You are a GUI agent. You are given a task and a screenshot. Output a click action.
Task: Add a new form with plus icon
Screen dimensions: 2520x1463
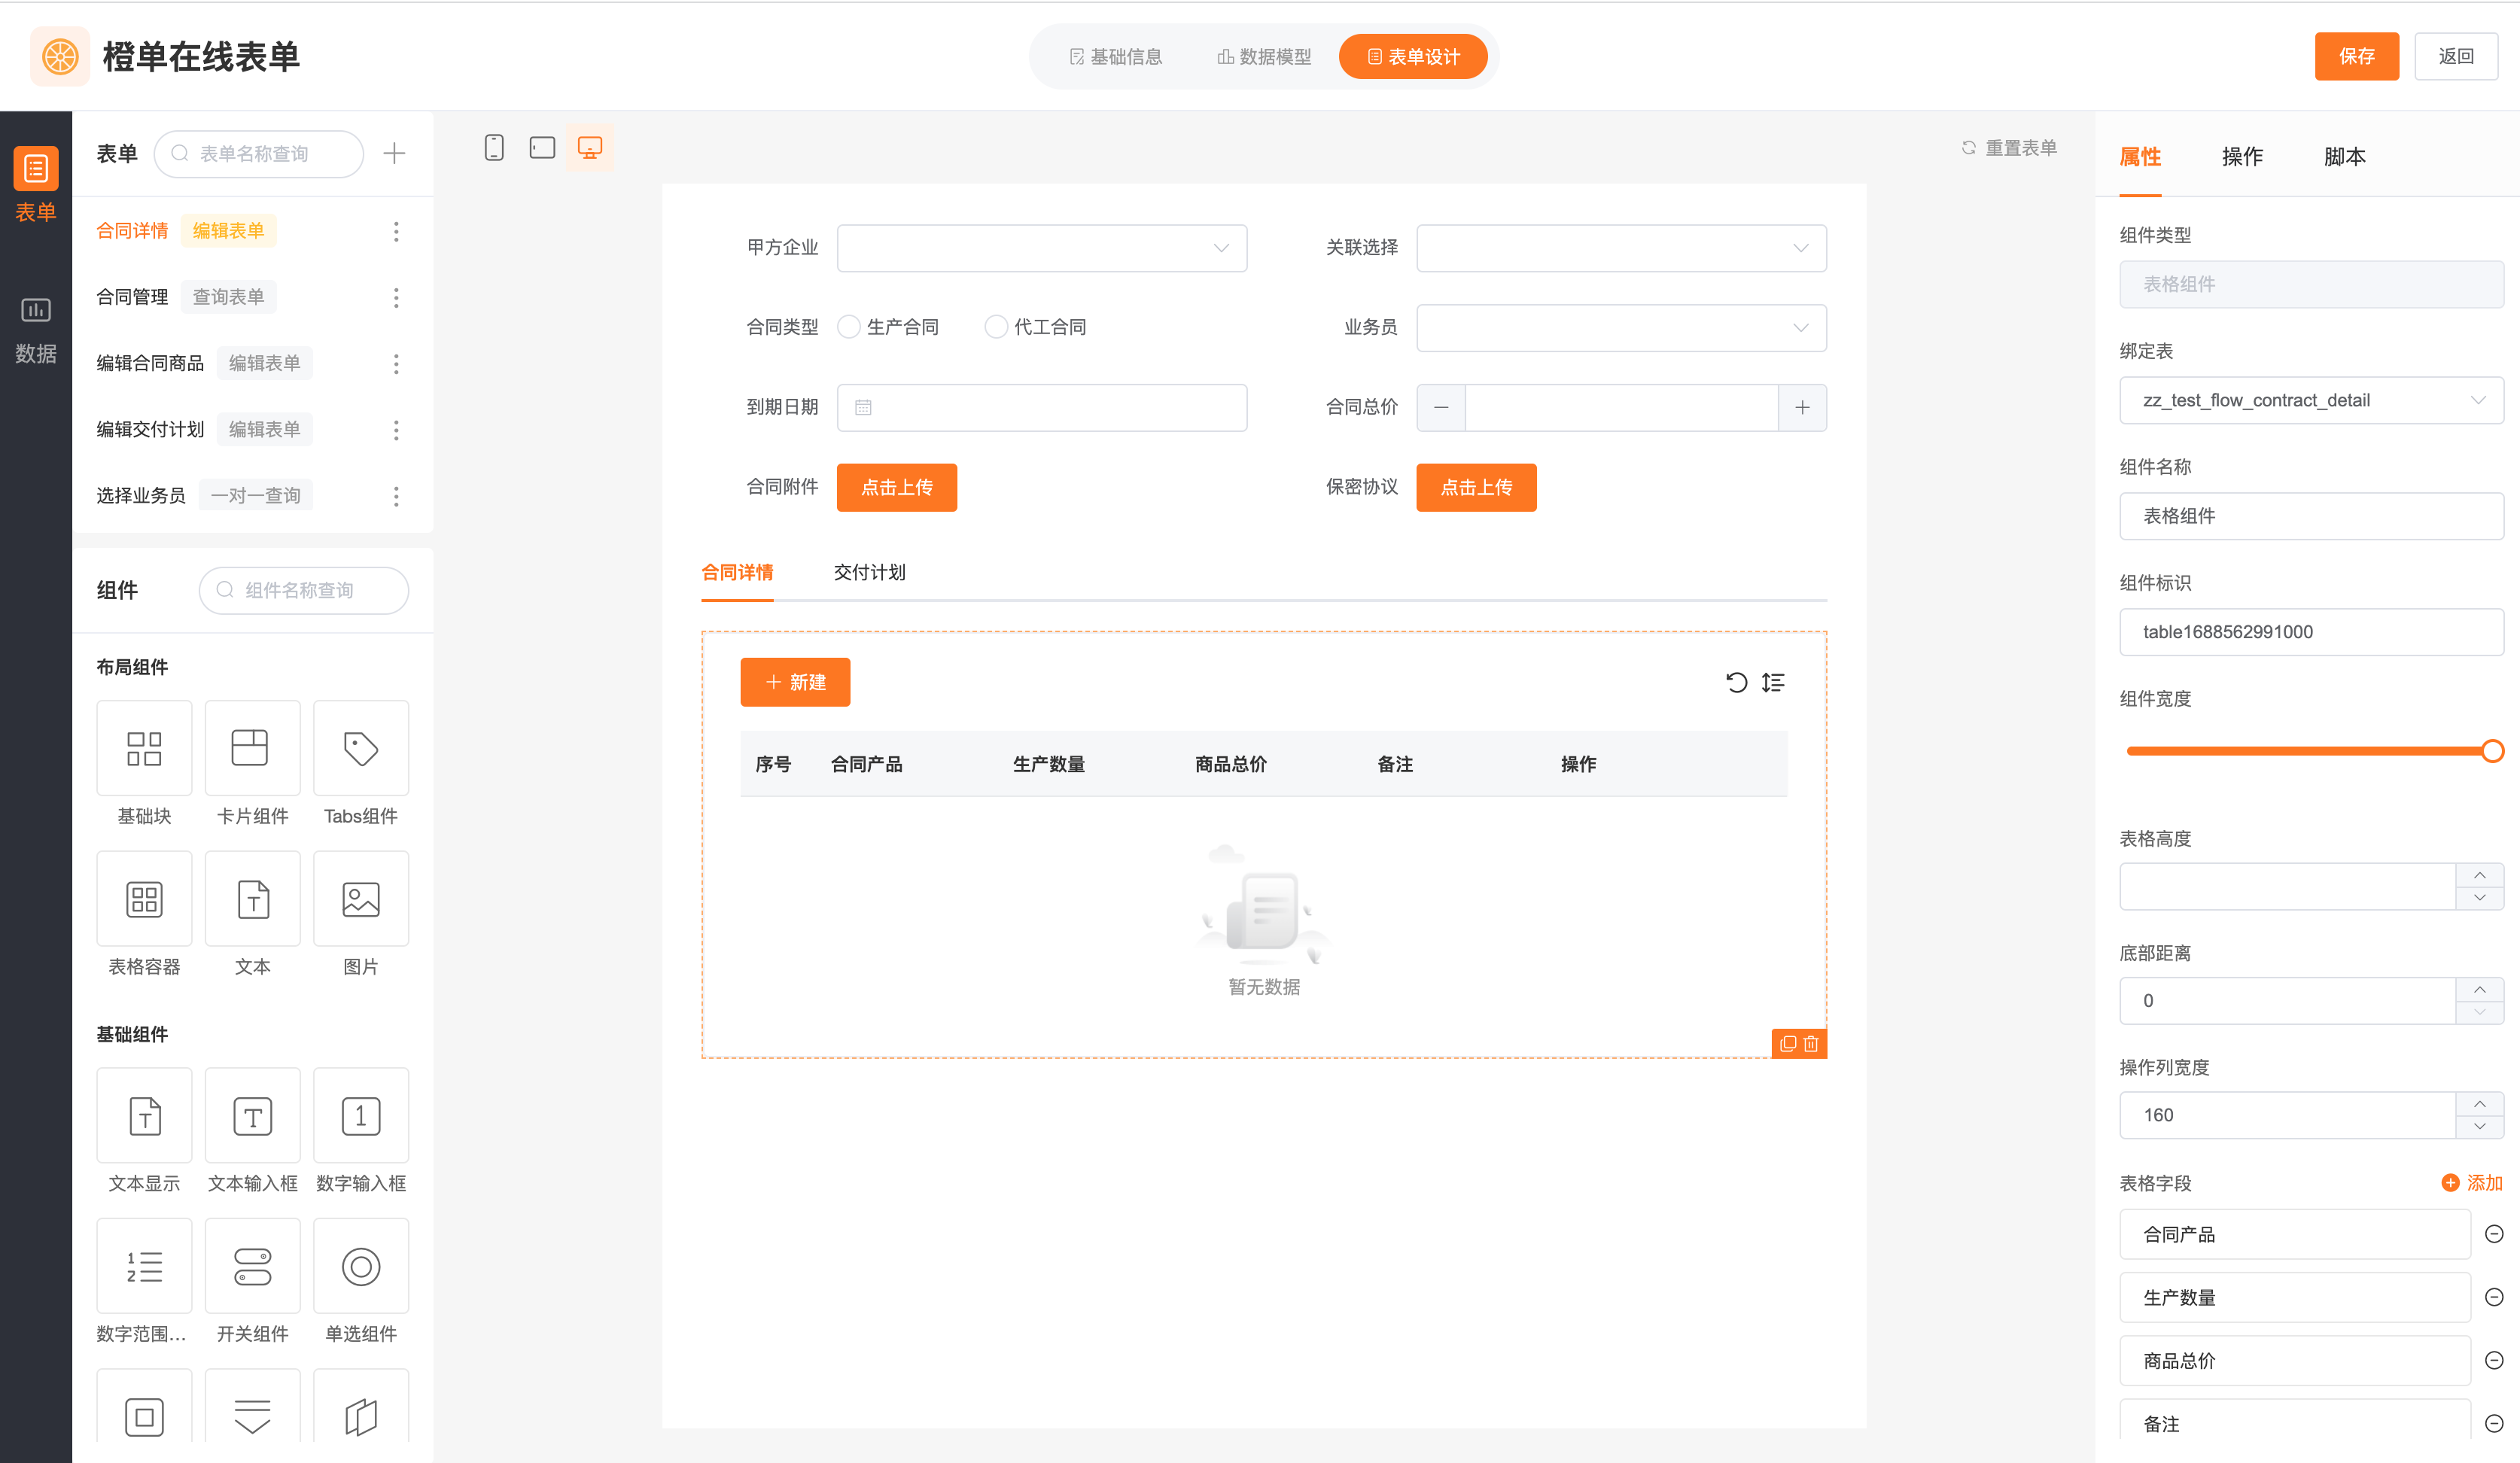point(394,153)
